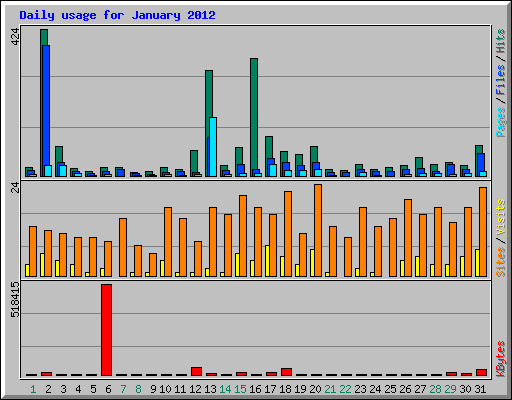Select the tallest orange bar, day 20
Viewport: 512px width, 400px height.
point(318,230)
